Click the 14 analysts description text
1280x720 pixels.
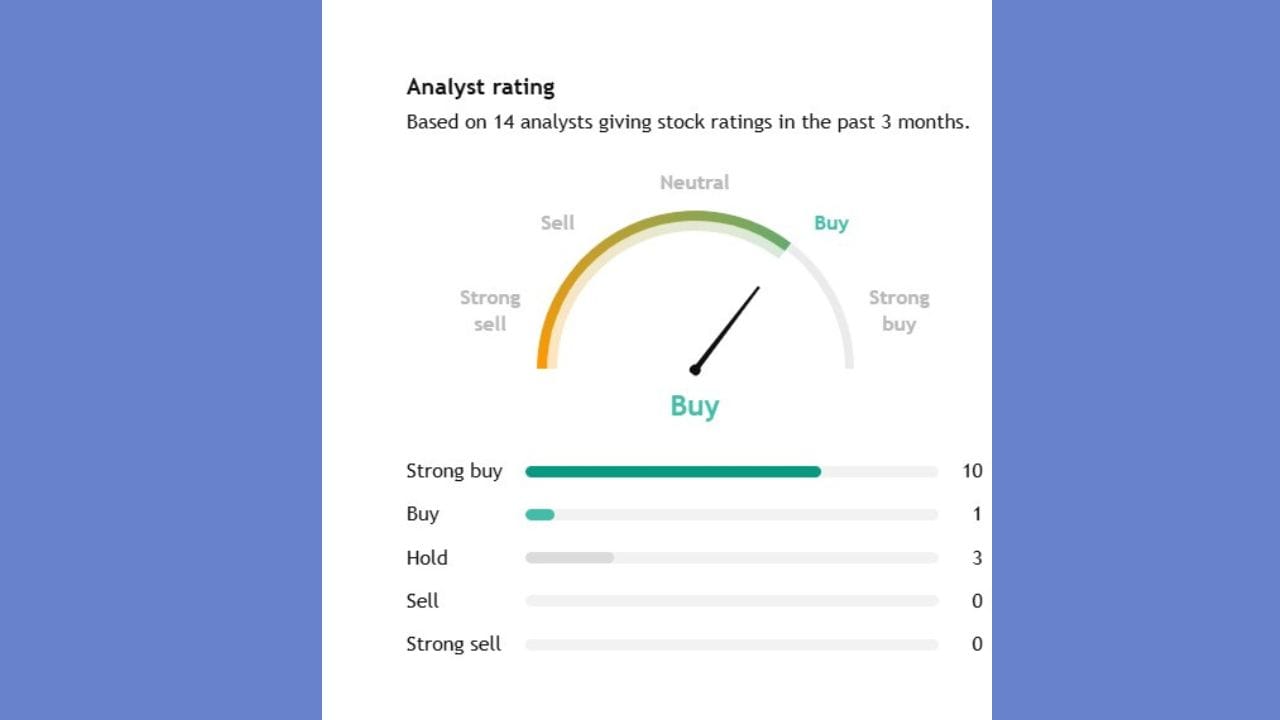[x=687, y=123]
